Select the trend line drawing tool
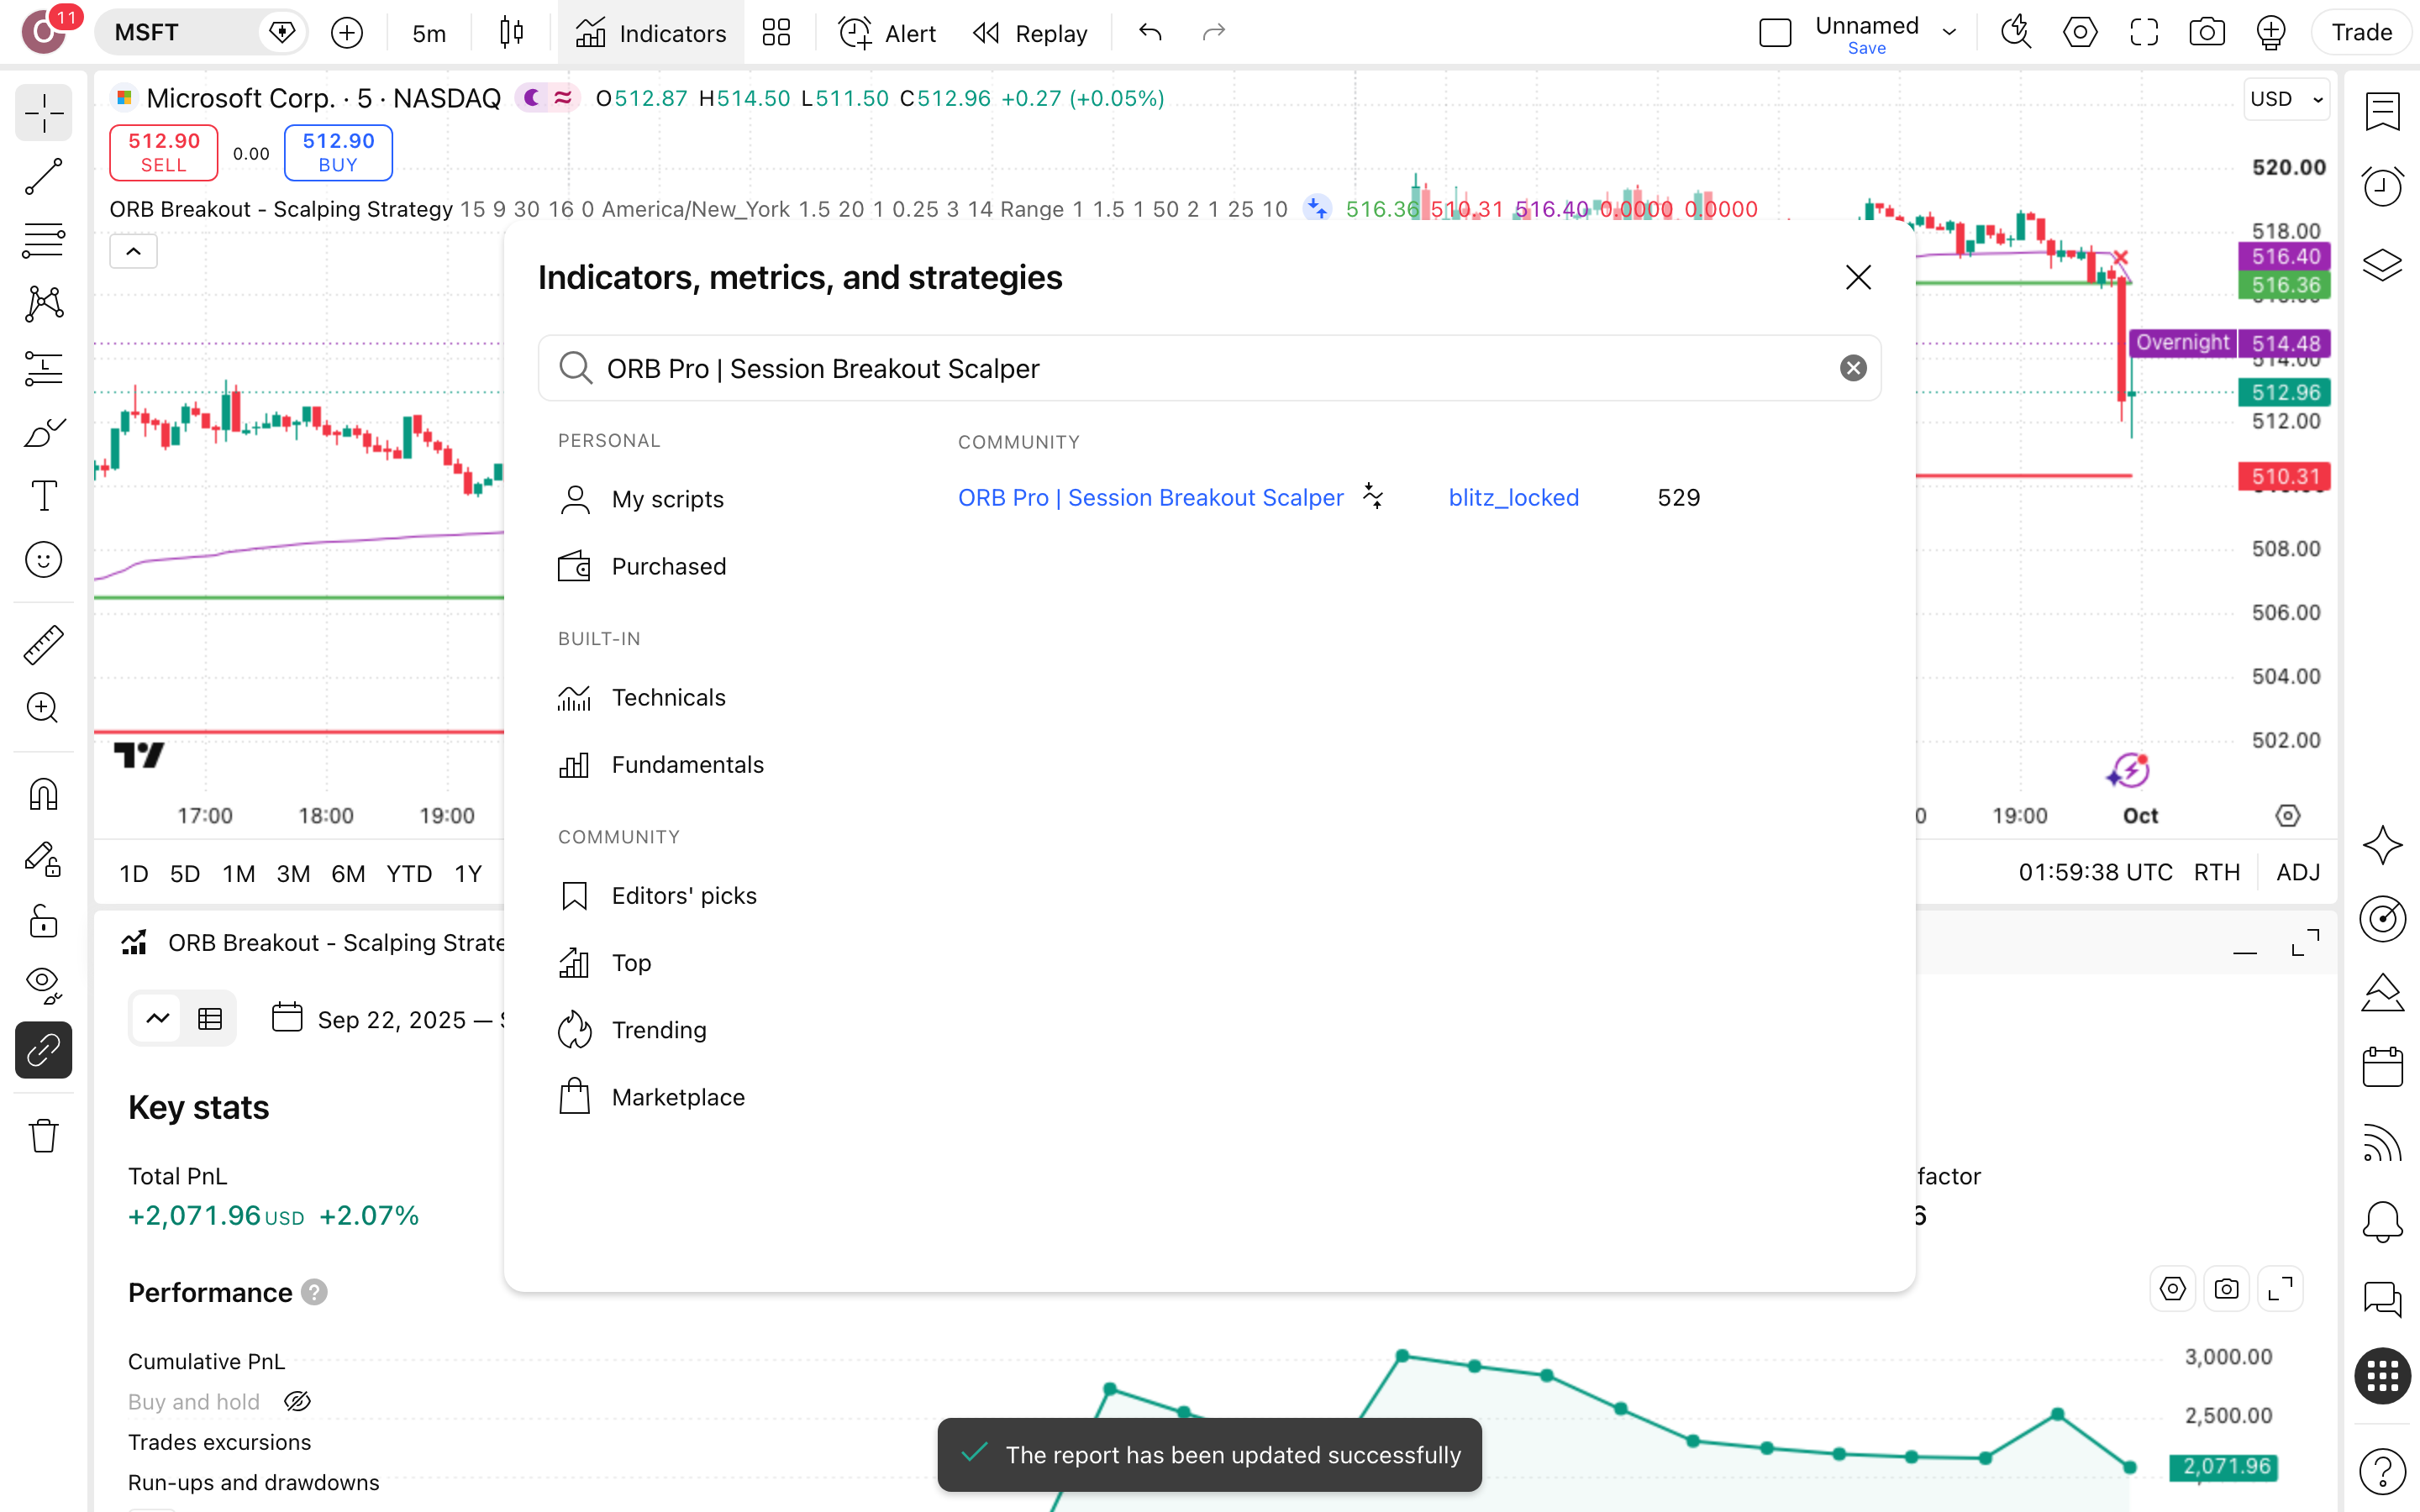The height and width of the screenshot is (1512, 2420). pyautogui.click(x=43, y=177)
